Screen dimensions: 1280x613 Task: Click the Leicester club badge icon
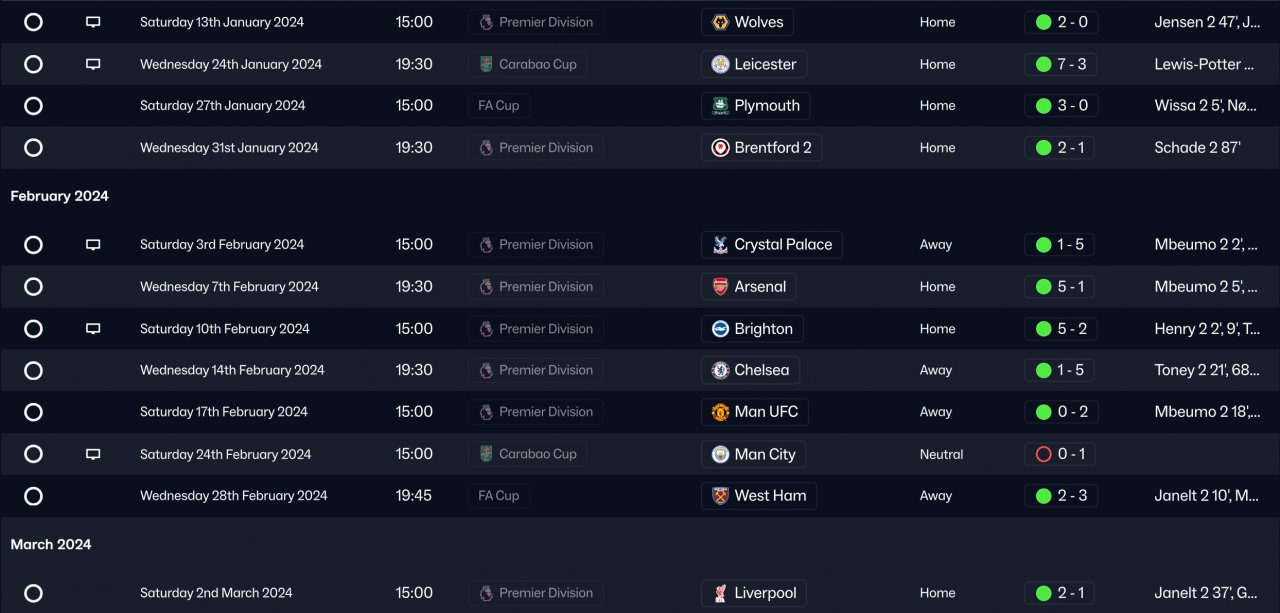click(x=720, y=64)
